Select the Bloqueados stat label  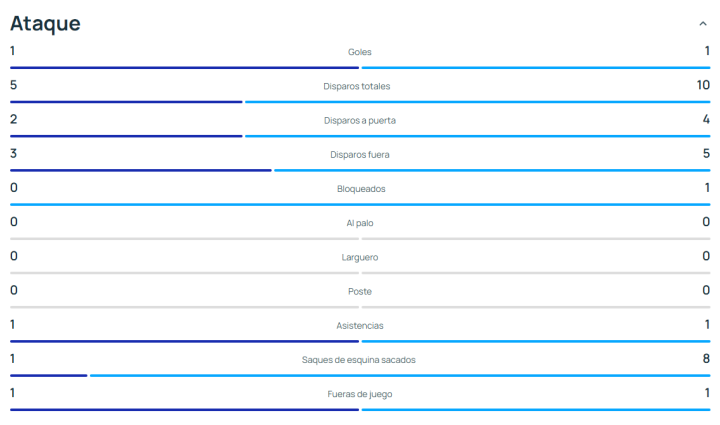[360, 189]
